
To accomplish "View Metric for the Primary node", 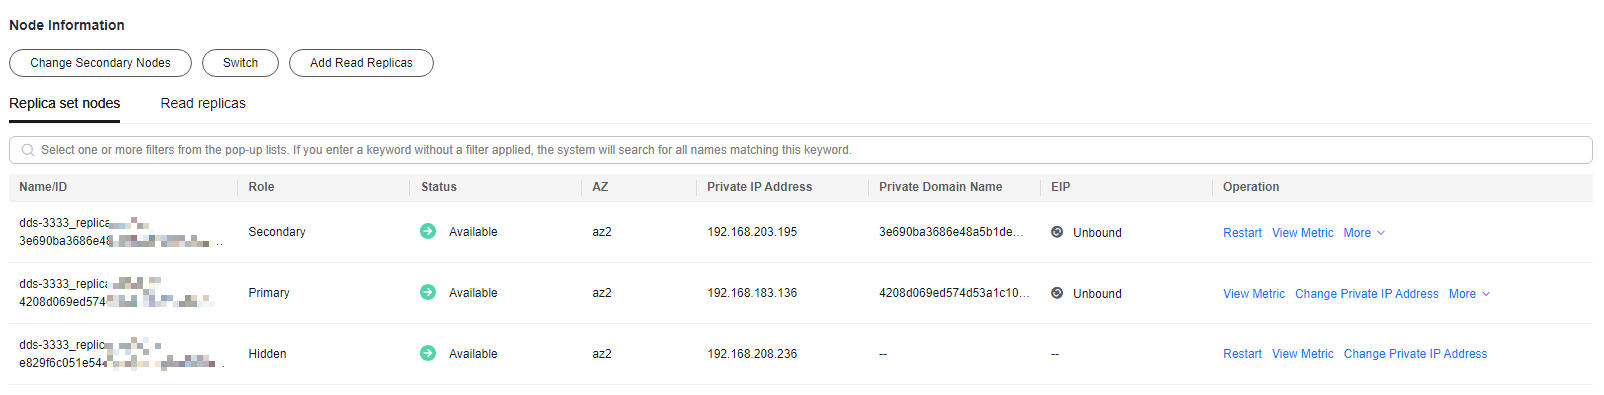I will tap(1254, 294).
